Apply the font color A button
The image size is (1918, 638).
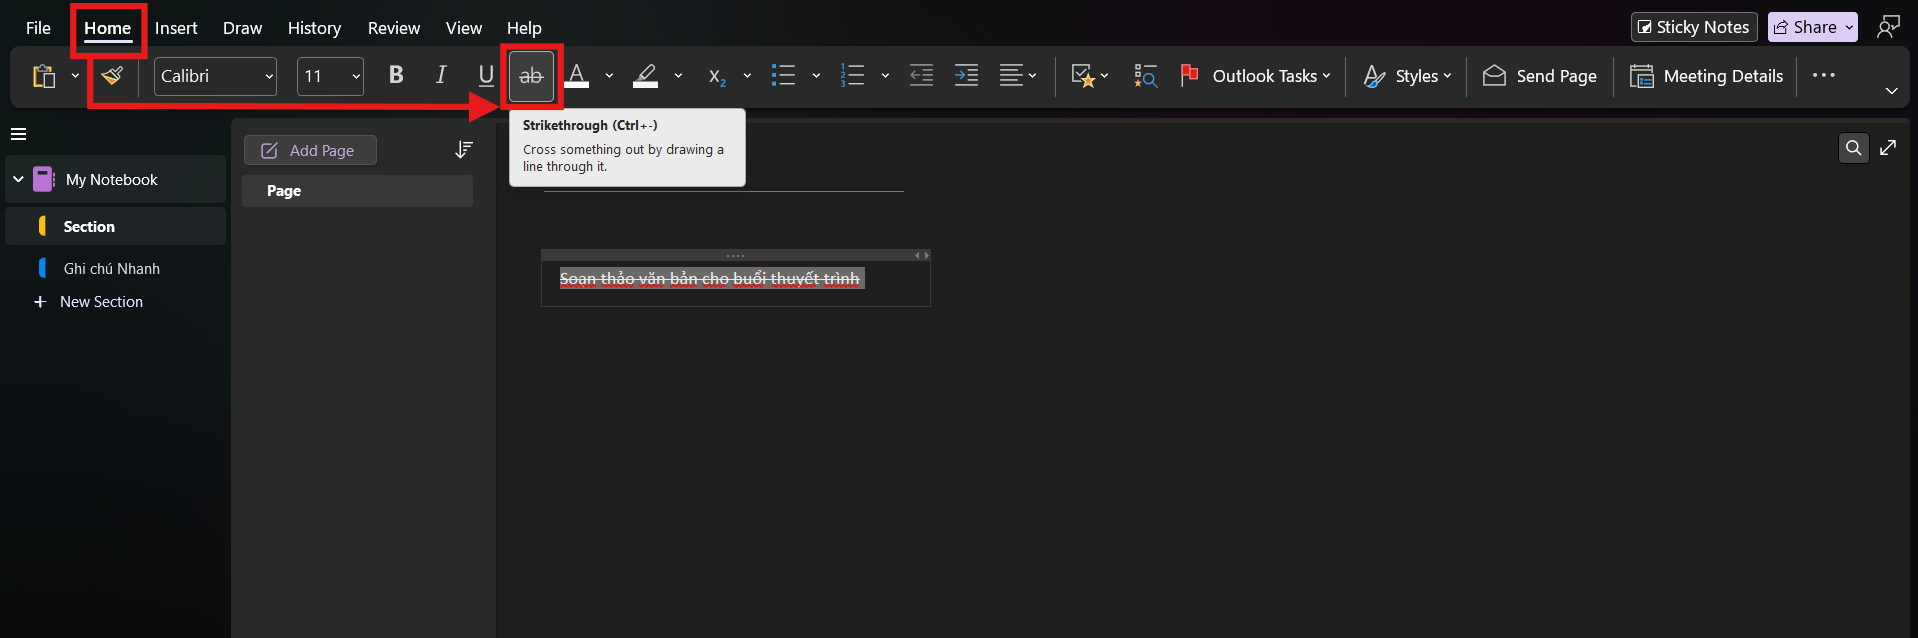(577, 75)
